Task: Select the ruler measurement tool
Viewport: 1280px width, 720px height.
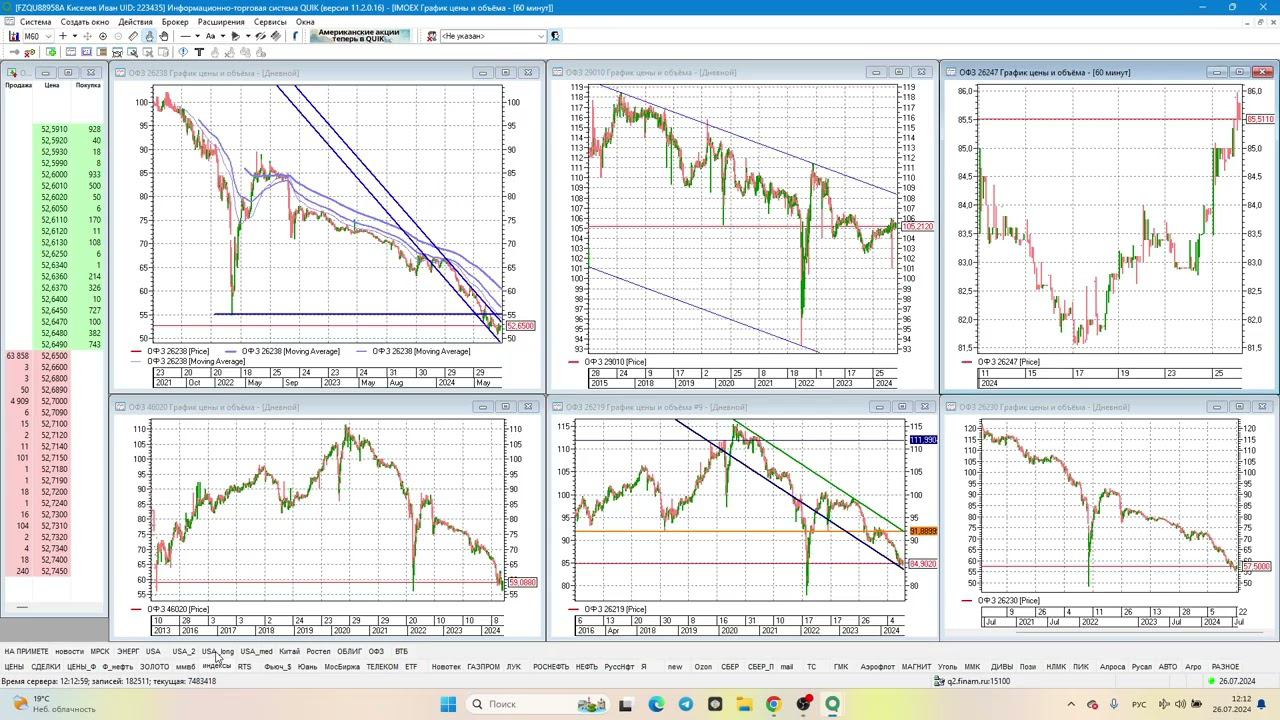Action: coord(133,36)
